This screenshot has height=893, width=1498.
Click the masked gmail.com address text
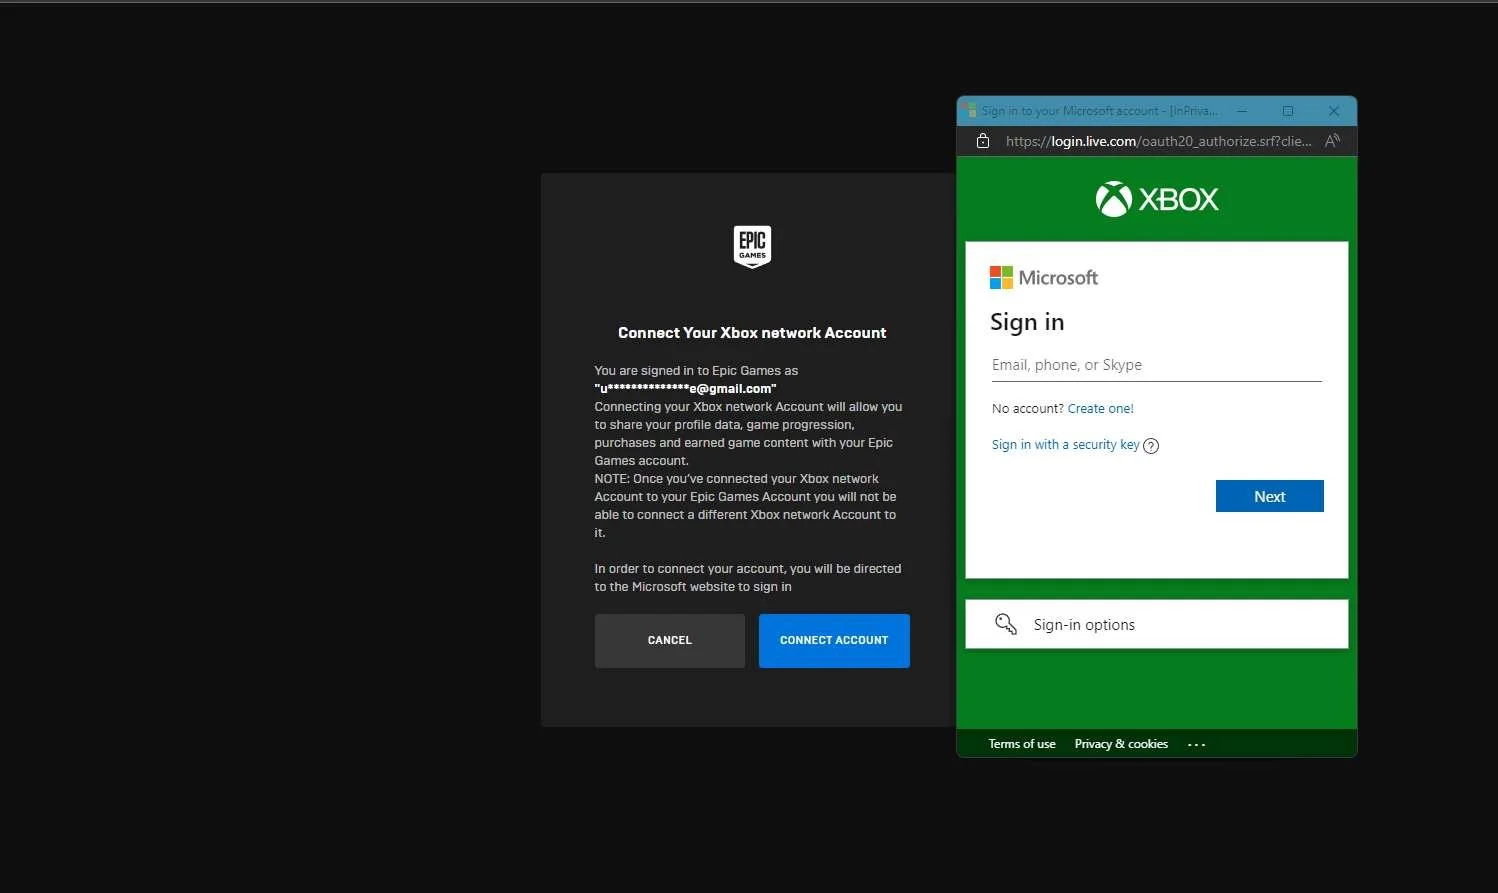685,389
